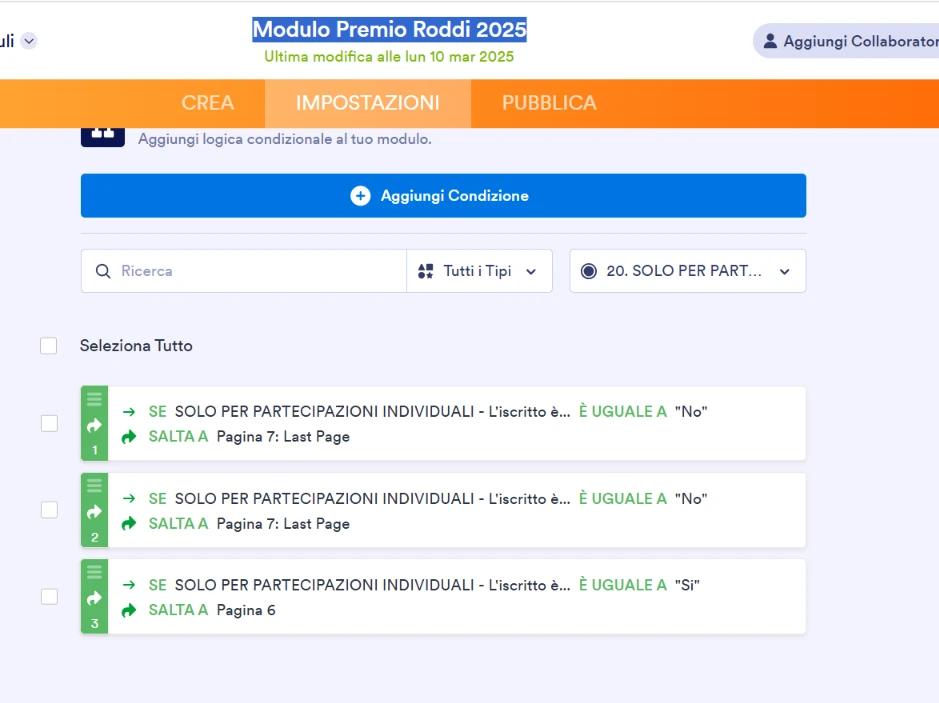Select the checkbox next to condition 3
Screen dimensions: 939x703
pos(49,597)
